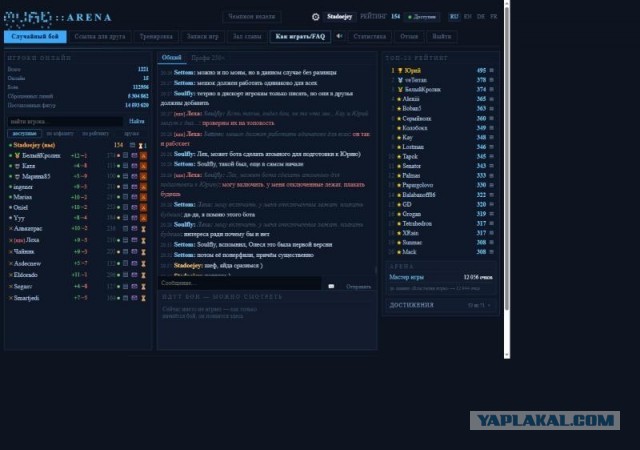
Task: Switch language to FR
Action: click(494, 17)
